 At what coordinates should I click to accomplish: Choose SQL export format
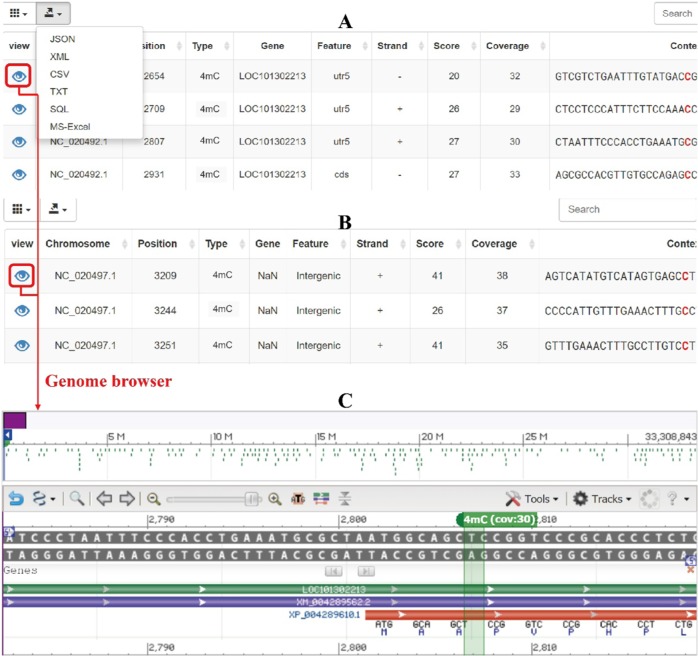[59, 109]
